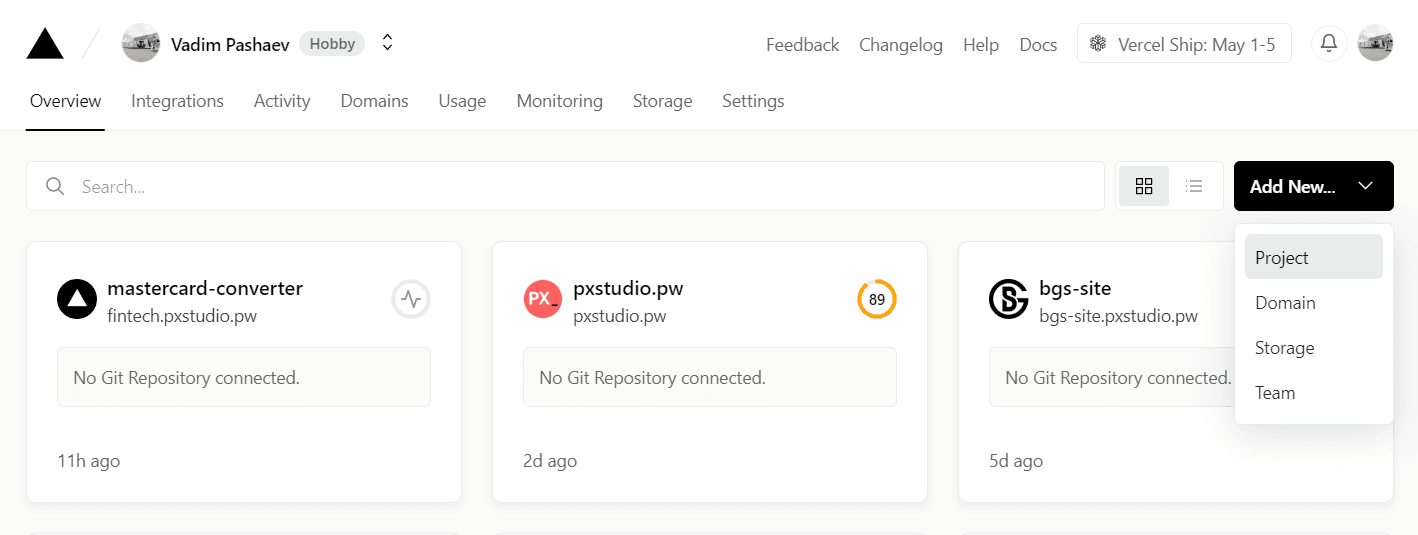This screenshot has height=535, width=1418.
Task: Focus the Search projects field
Action: [x=565, y=186]
